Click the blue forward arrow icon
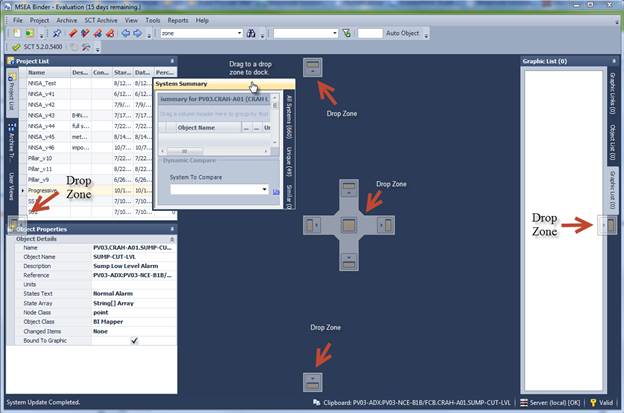 click(x=139, y=33)
